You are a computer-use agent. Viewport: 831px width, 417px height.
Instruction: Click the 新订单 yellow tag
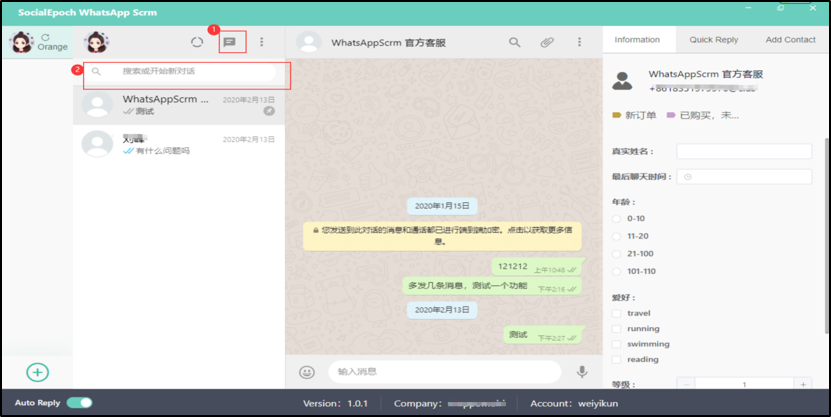[x=634, y=115]
